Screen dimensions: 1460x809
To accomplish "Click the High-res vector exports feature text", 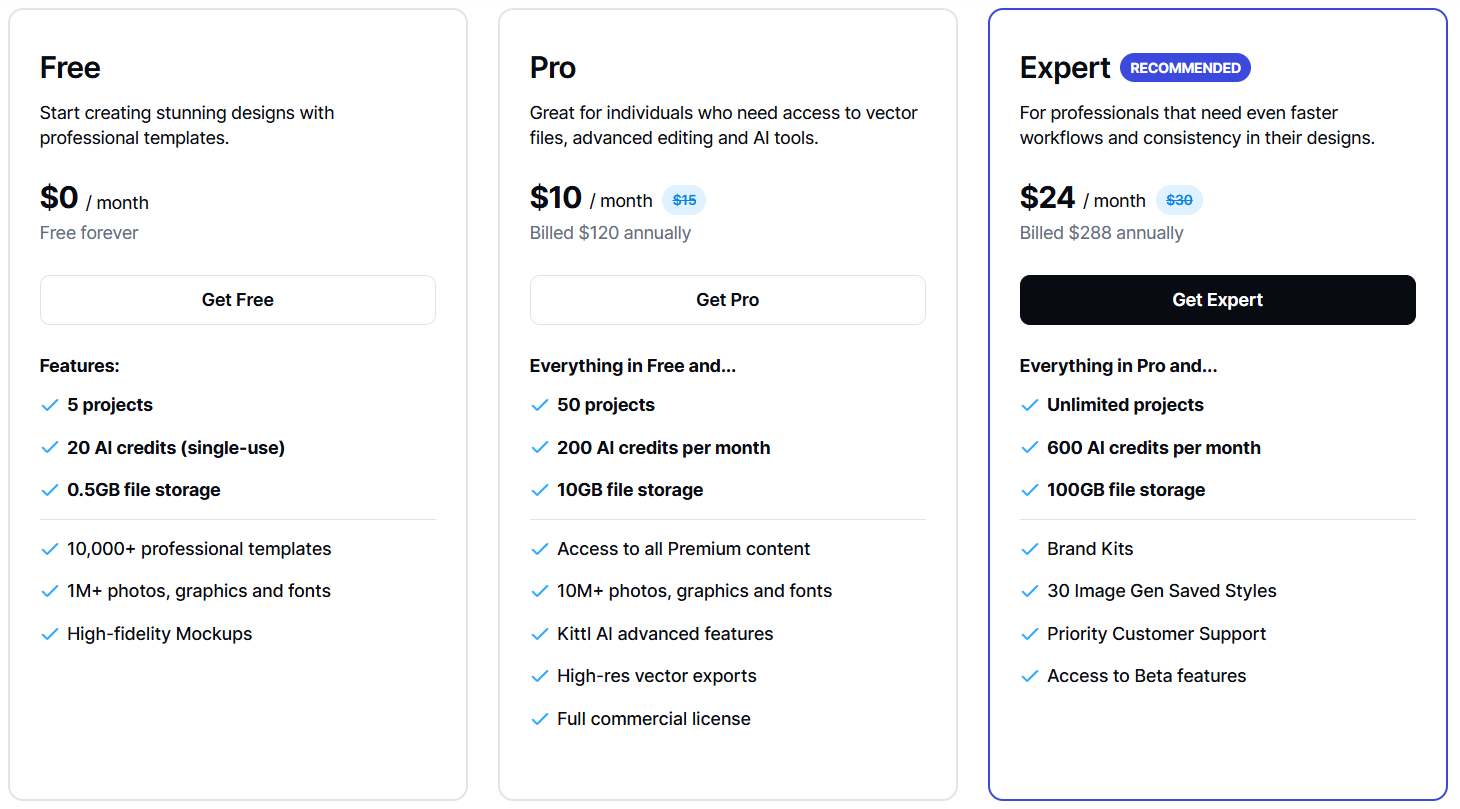I will [x=657, y=676].
